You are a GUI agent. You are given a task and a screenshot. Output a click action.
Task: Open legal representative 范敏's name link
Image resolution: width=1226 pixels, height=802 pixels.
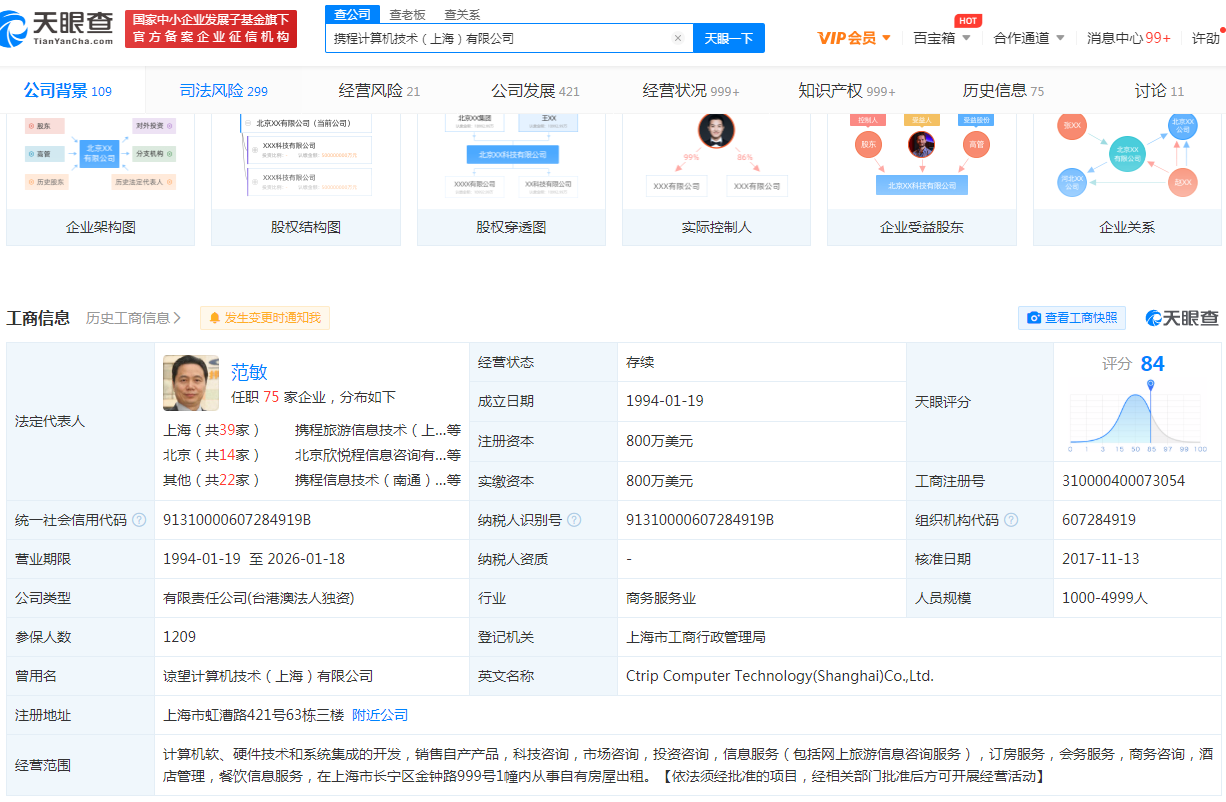(x=249, y=372)
